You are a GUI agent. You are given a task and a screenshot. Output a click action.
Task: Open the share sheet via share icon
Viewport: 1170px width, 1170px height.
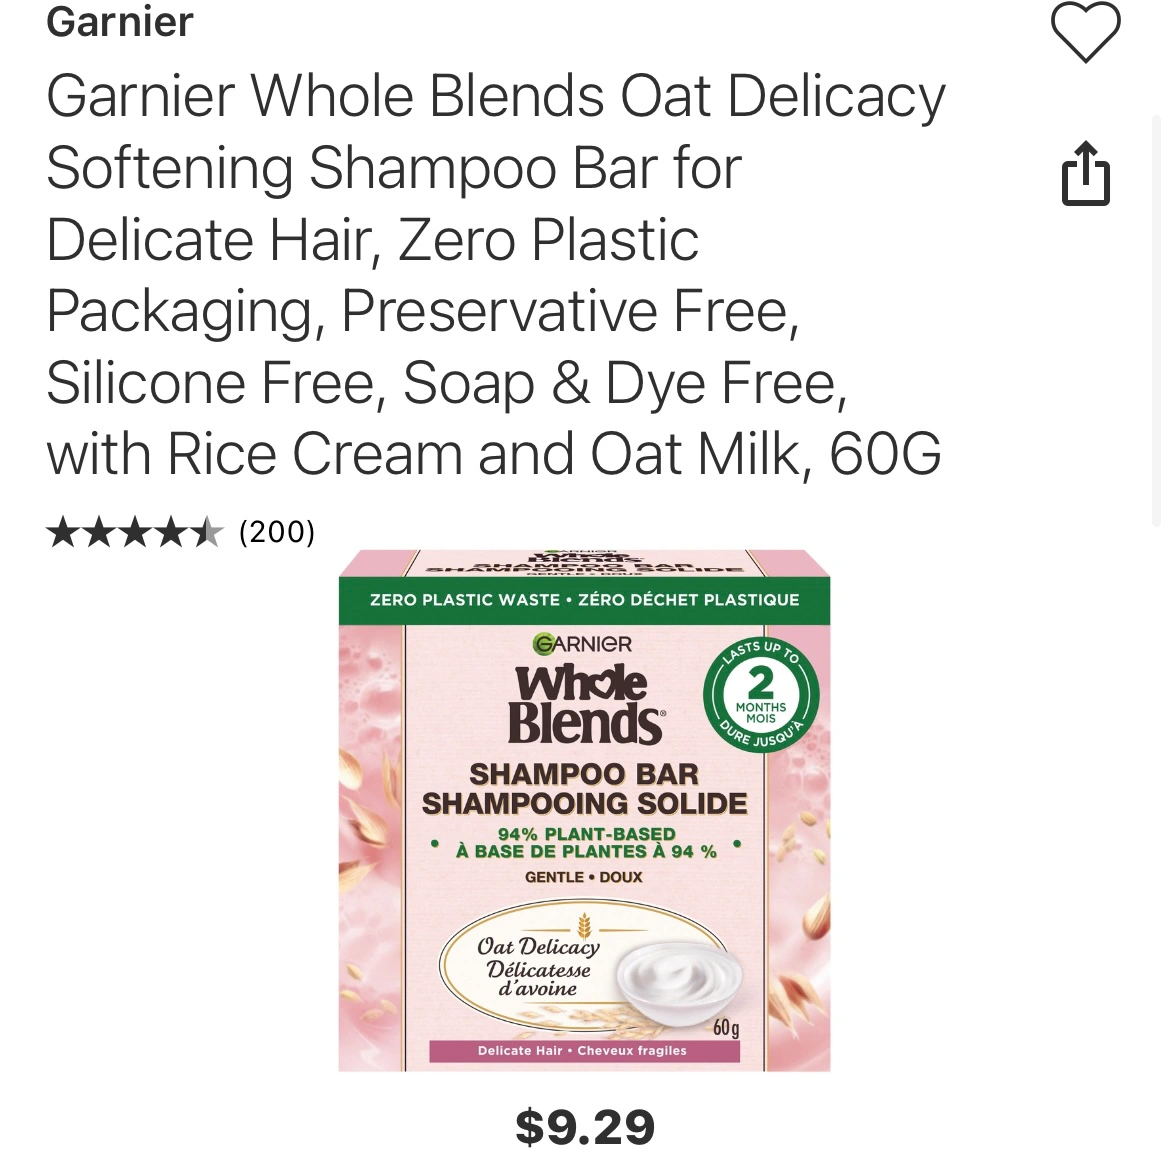click(1086, 173)
